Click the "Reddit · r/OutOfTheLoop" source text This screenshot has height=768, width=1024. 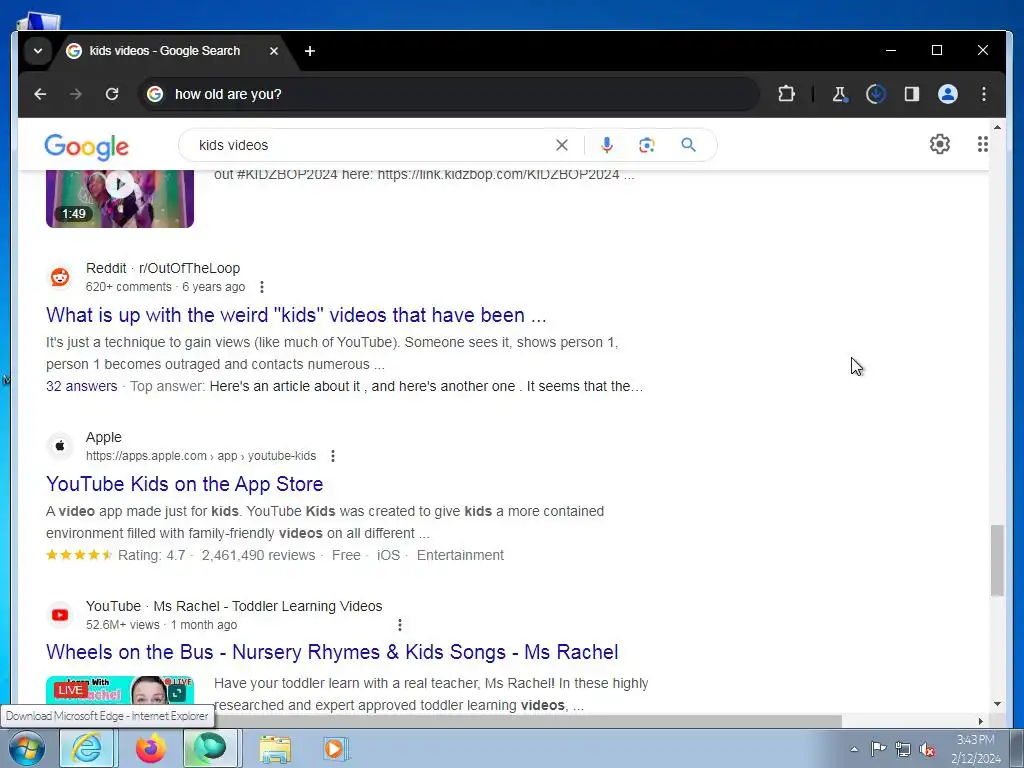(163, 268)
